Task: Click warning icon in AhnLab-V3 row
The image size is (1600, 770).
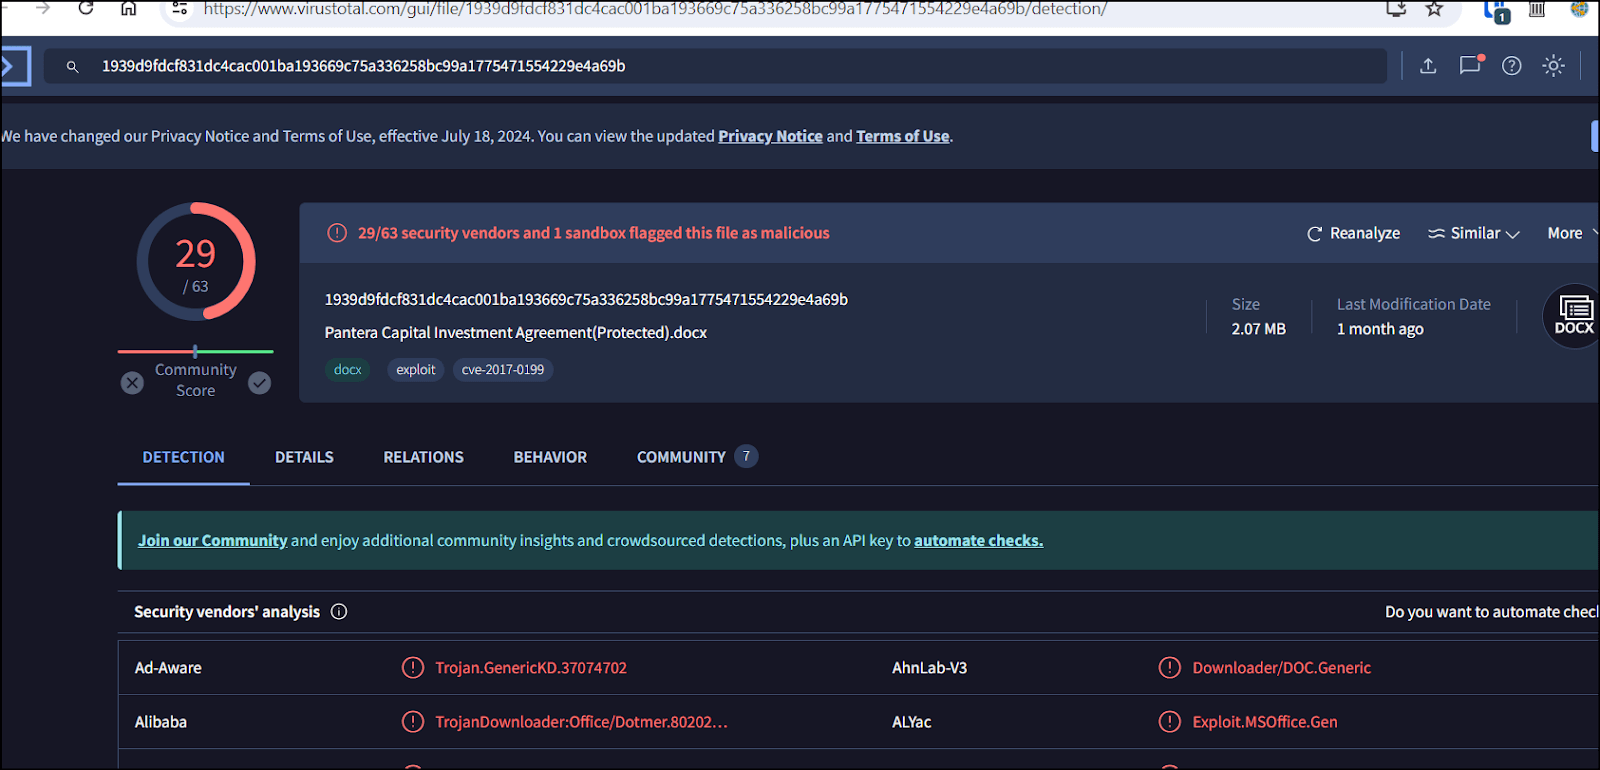Action: coord(1169,668)
